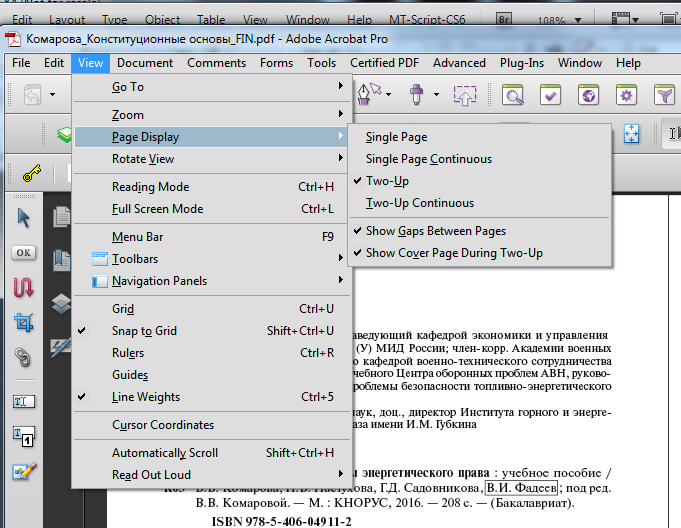Expand the Go To submenu

(212, 87)
